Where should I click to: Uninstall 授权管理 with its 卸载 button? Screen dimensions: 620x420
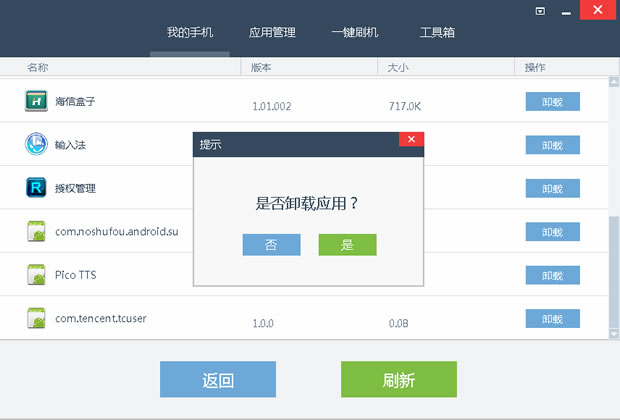click(552, 188)
